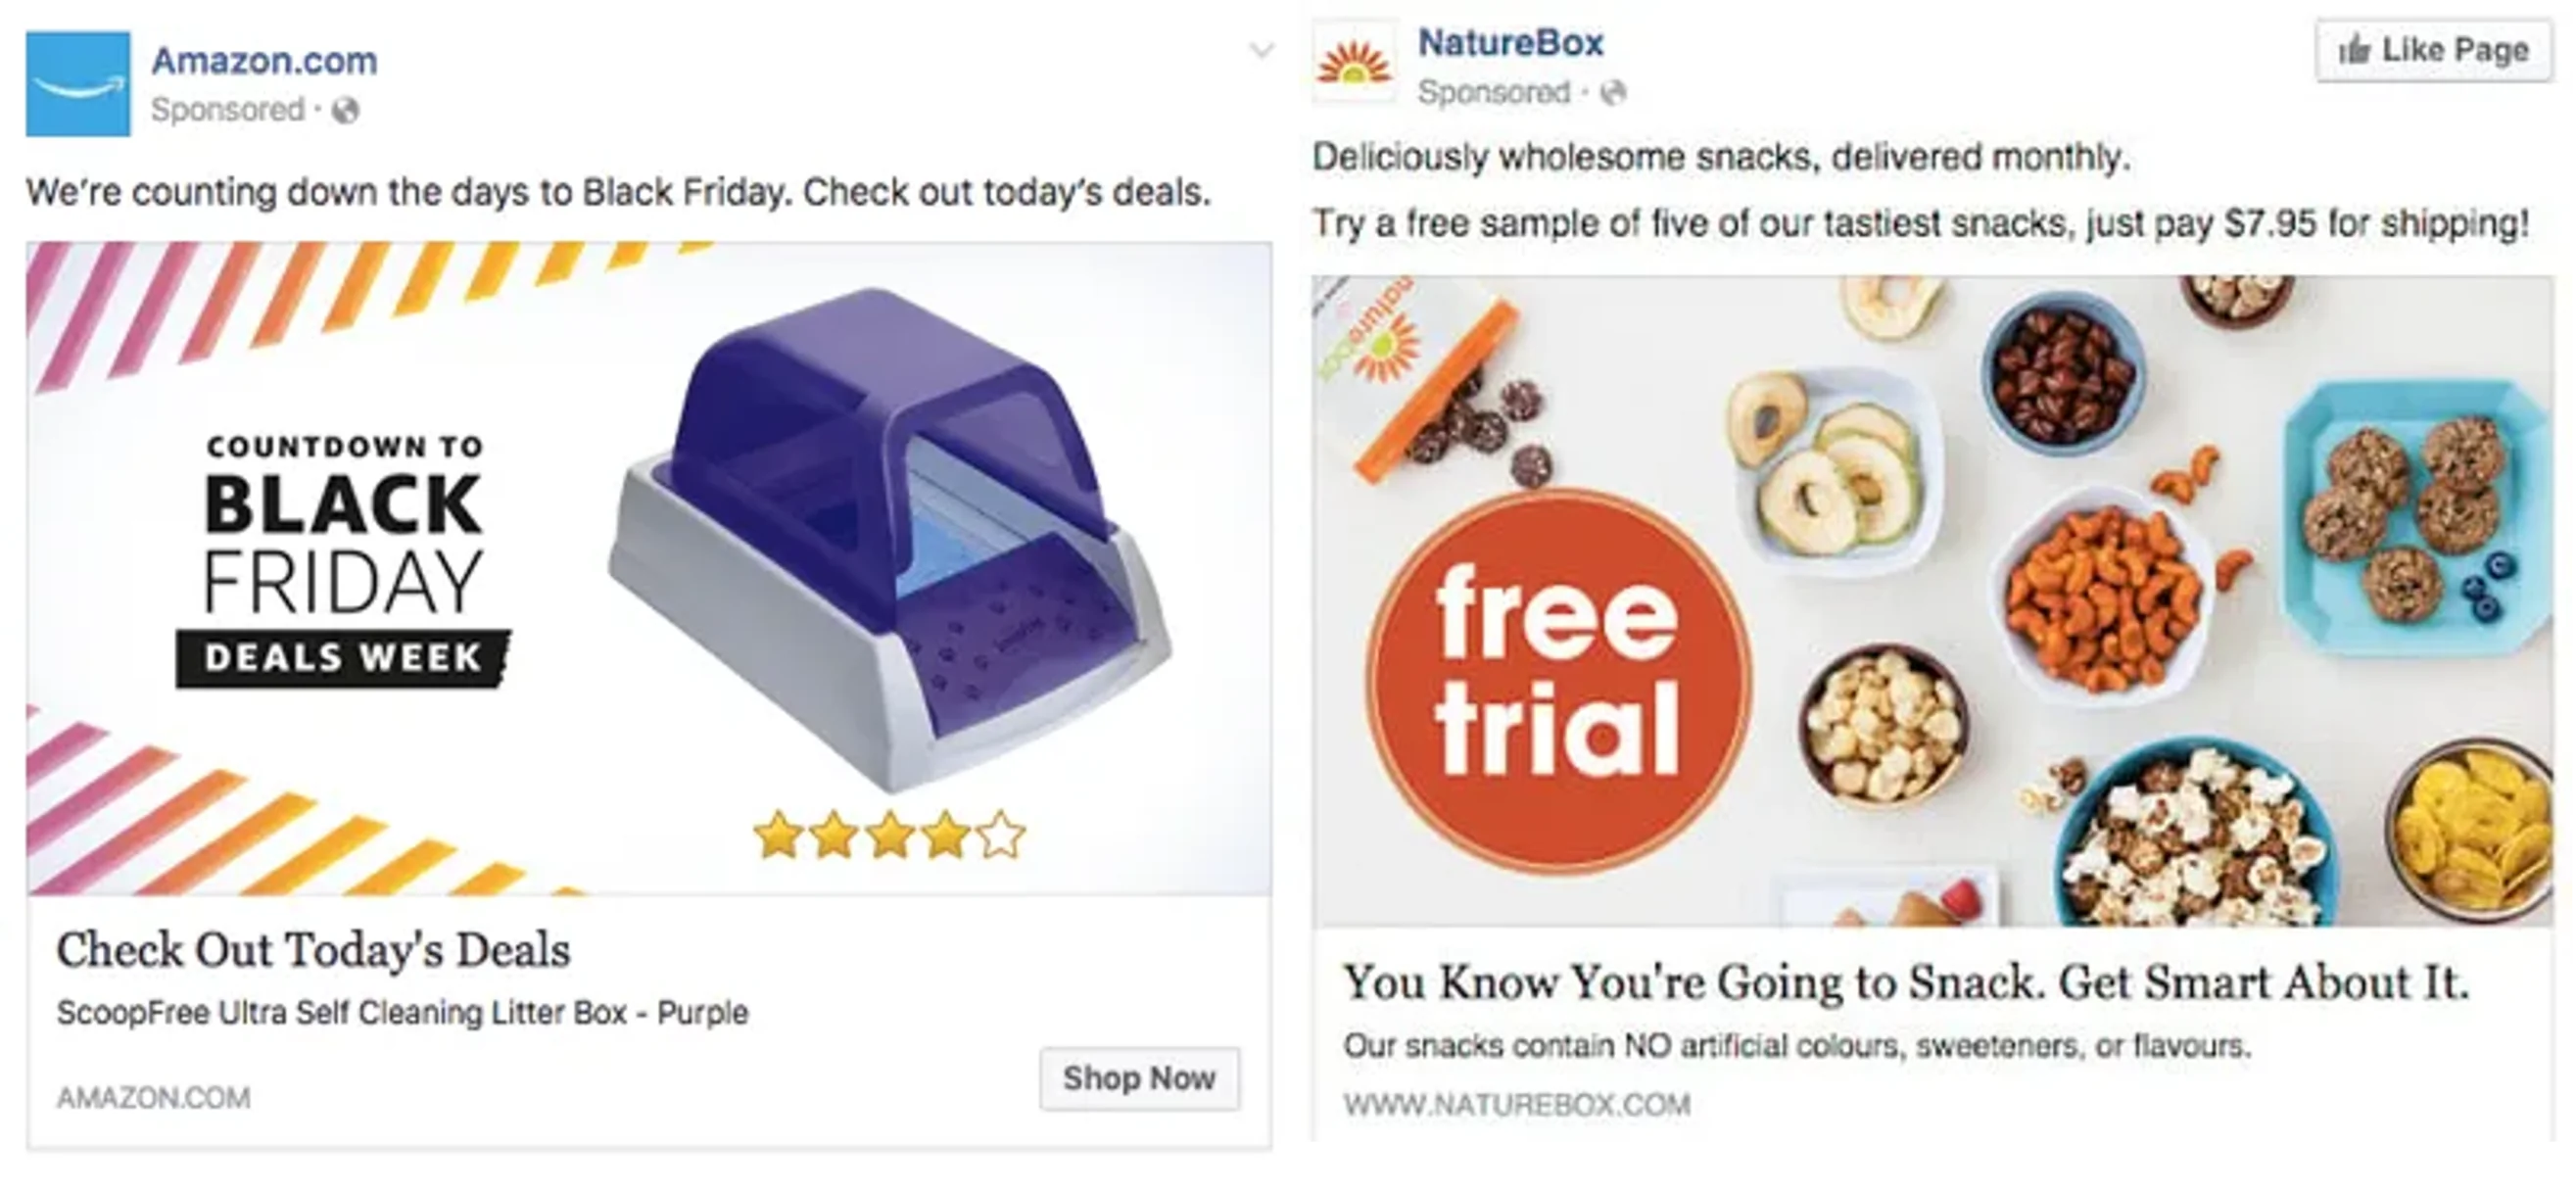This screenshot has width=2576, height=1194.
Task: Click the thumbs-up icon in Like Page
Action: 2354,49
